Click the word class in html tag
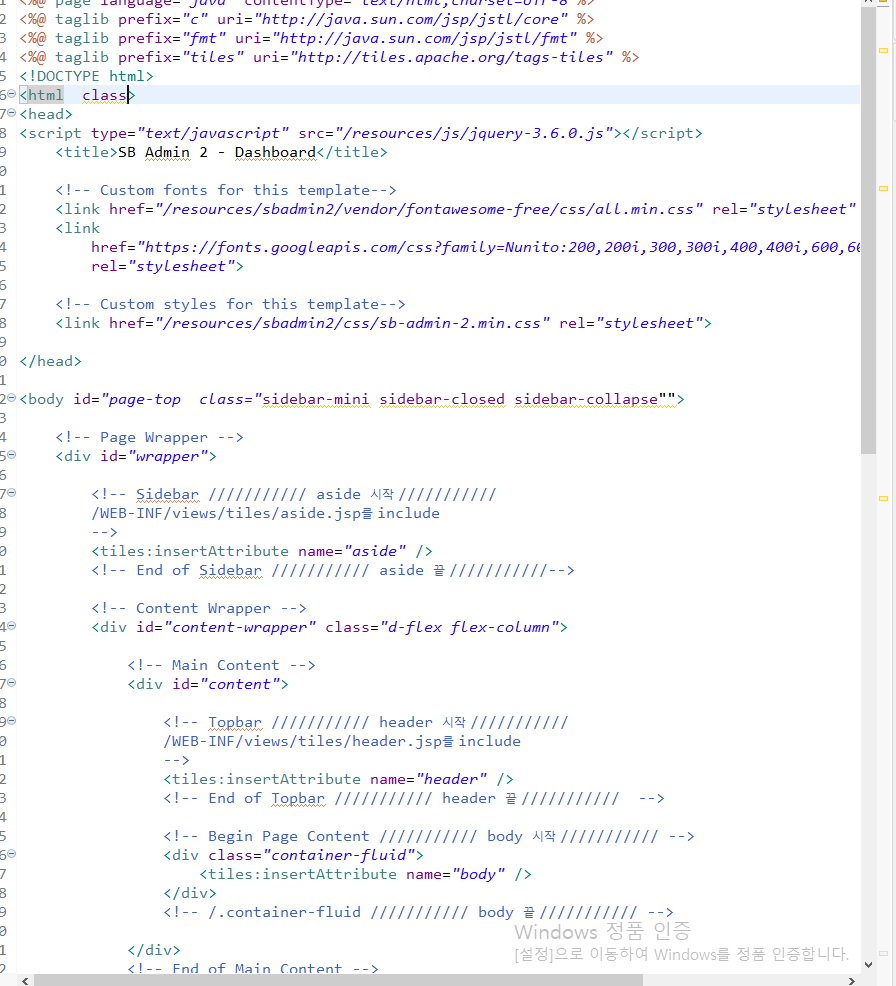Screen dimensions: 896x986 tap(104, 95)
